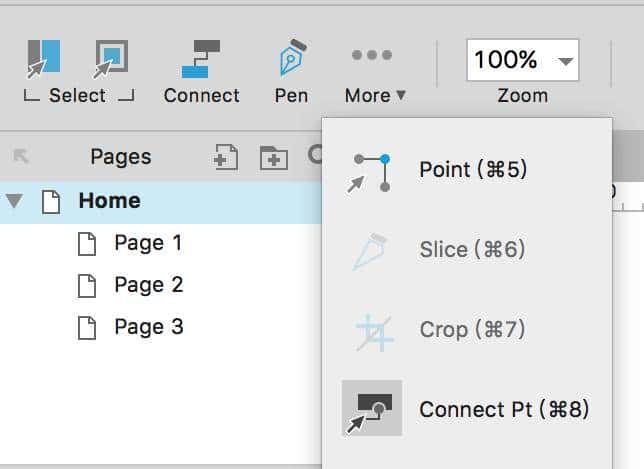Click the Add Folder icon
644x469 pixels.
point(272,157)
